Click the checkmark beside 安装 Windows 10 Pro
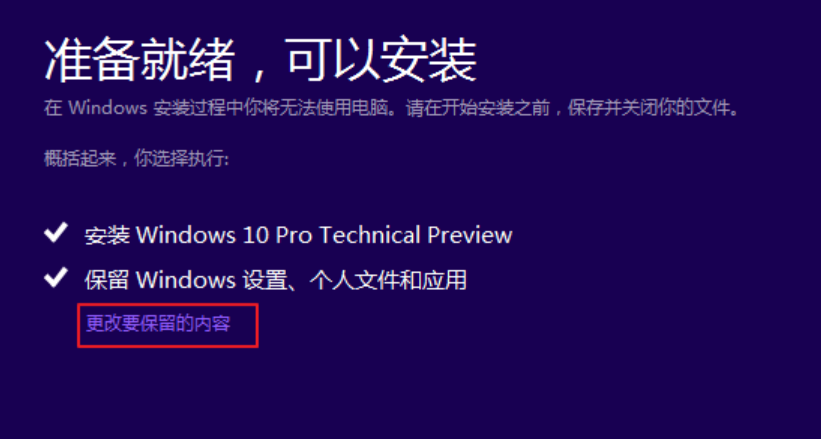This screenshot has width=821, height=439. (56, 233)
